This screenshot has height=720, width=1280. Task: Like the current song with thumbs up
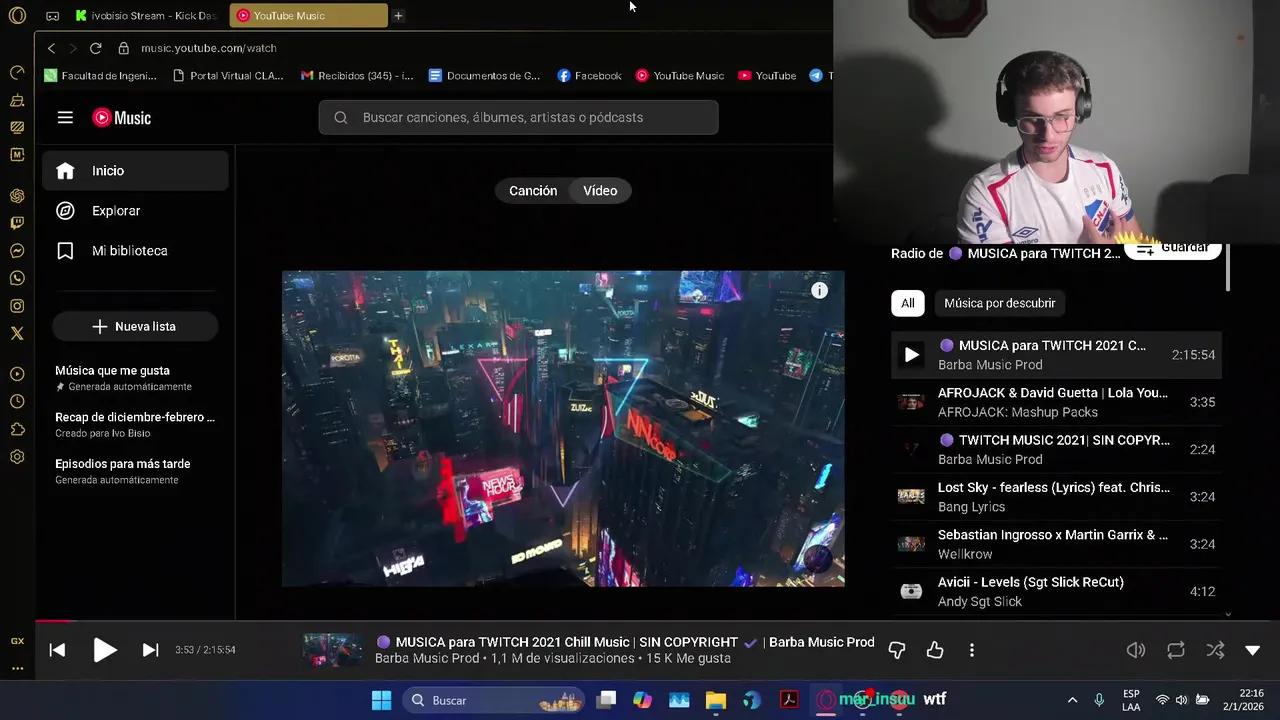[x=935, y=650]
